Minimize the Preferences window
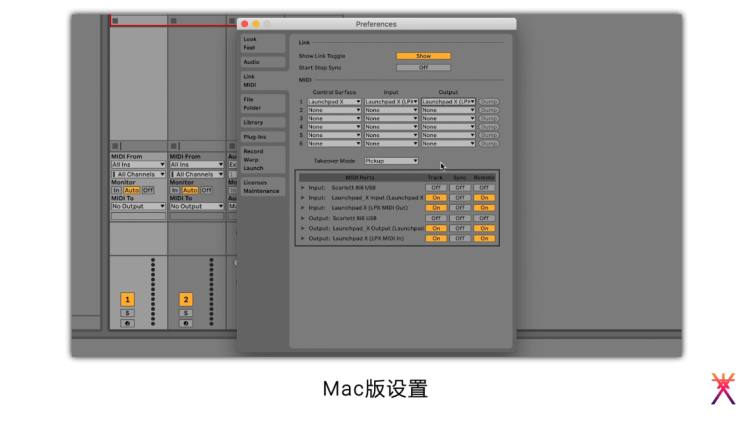This screenshot has width=750, height=424. 256,24
